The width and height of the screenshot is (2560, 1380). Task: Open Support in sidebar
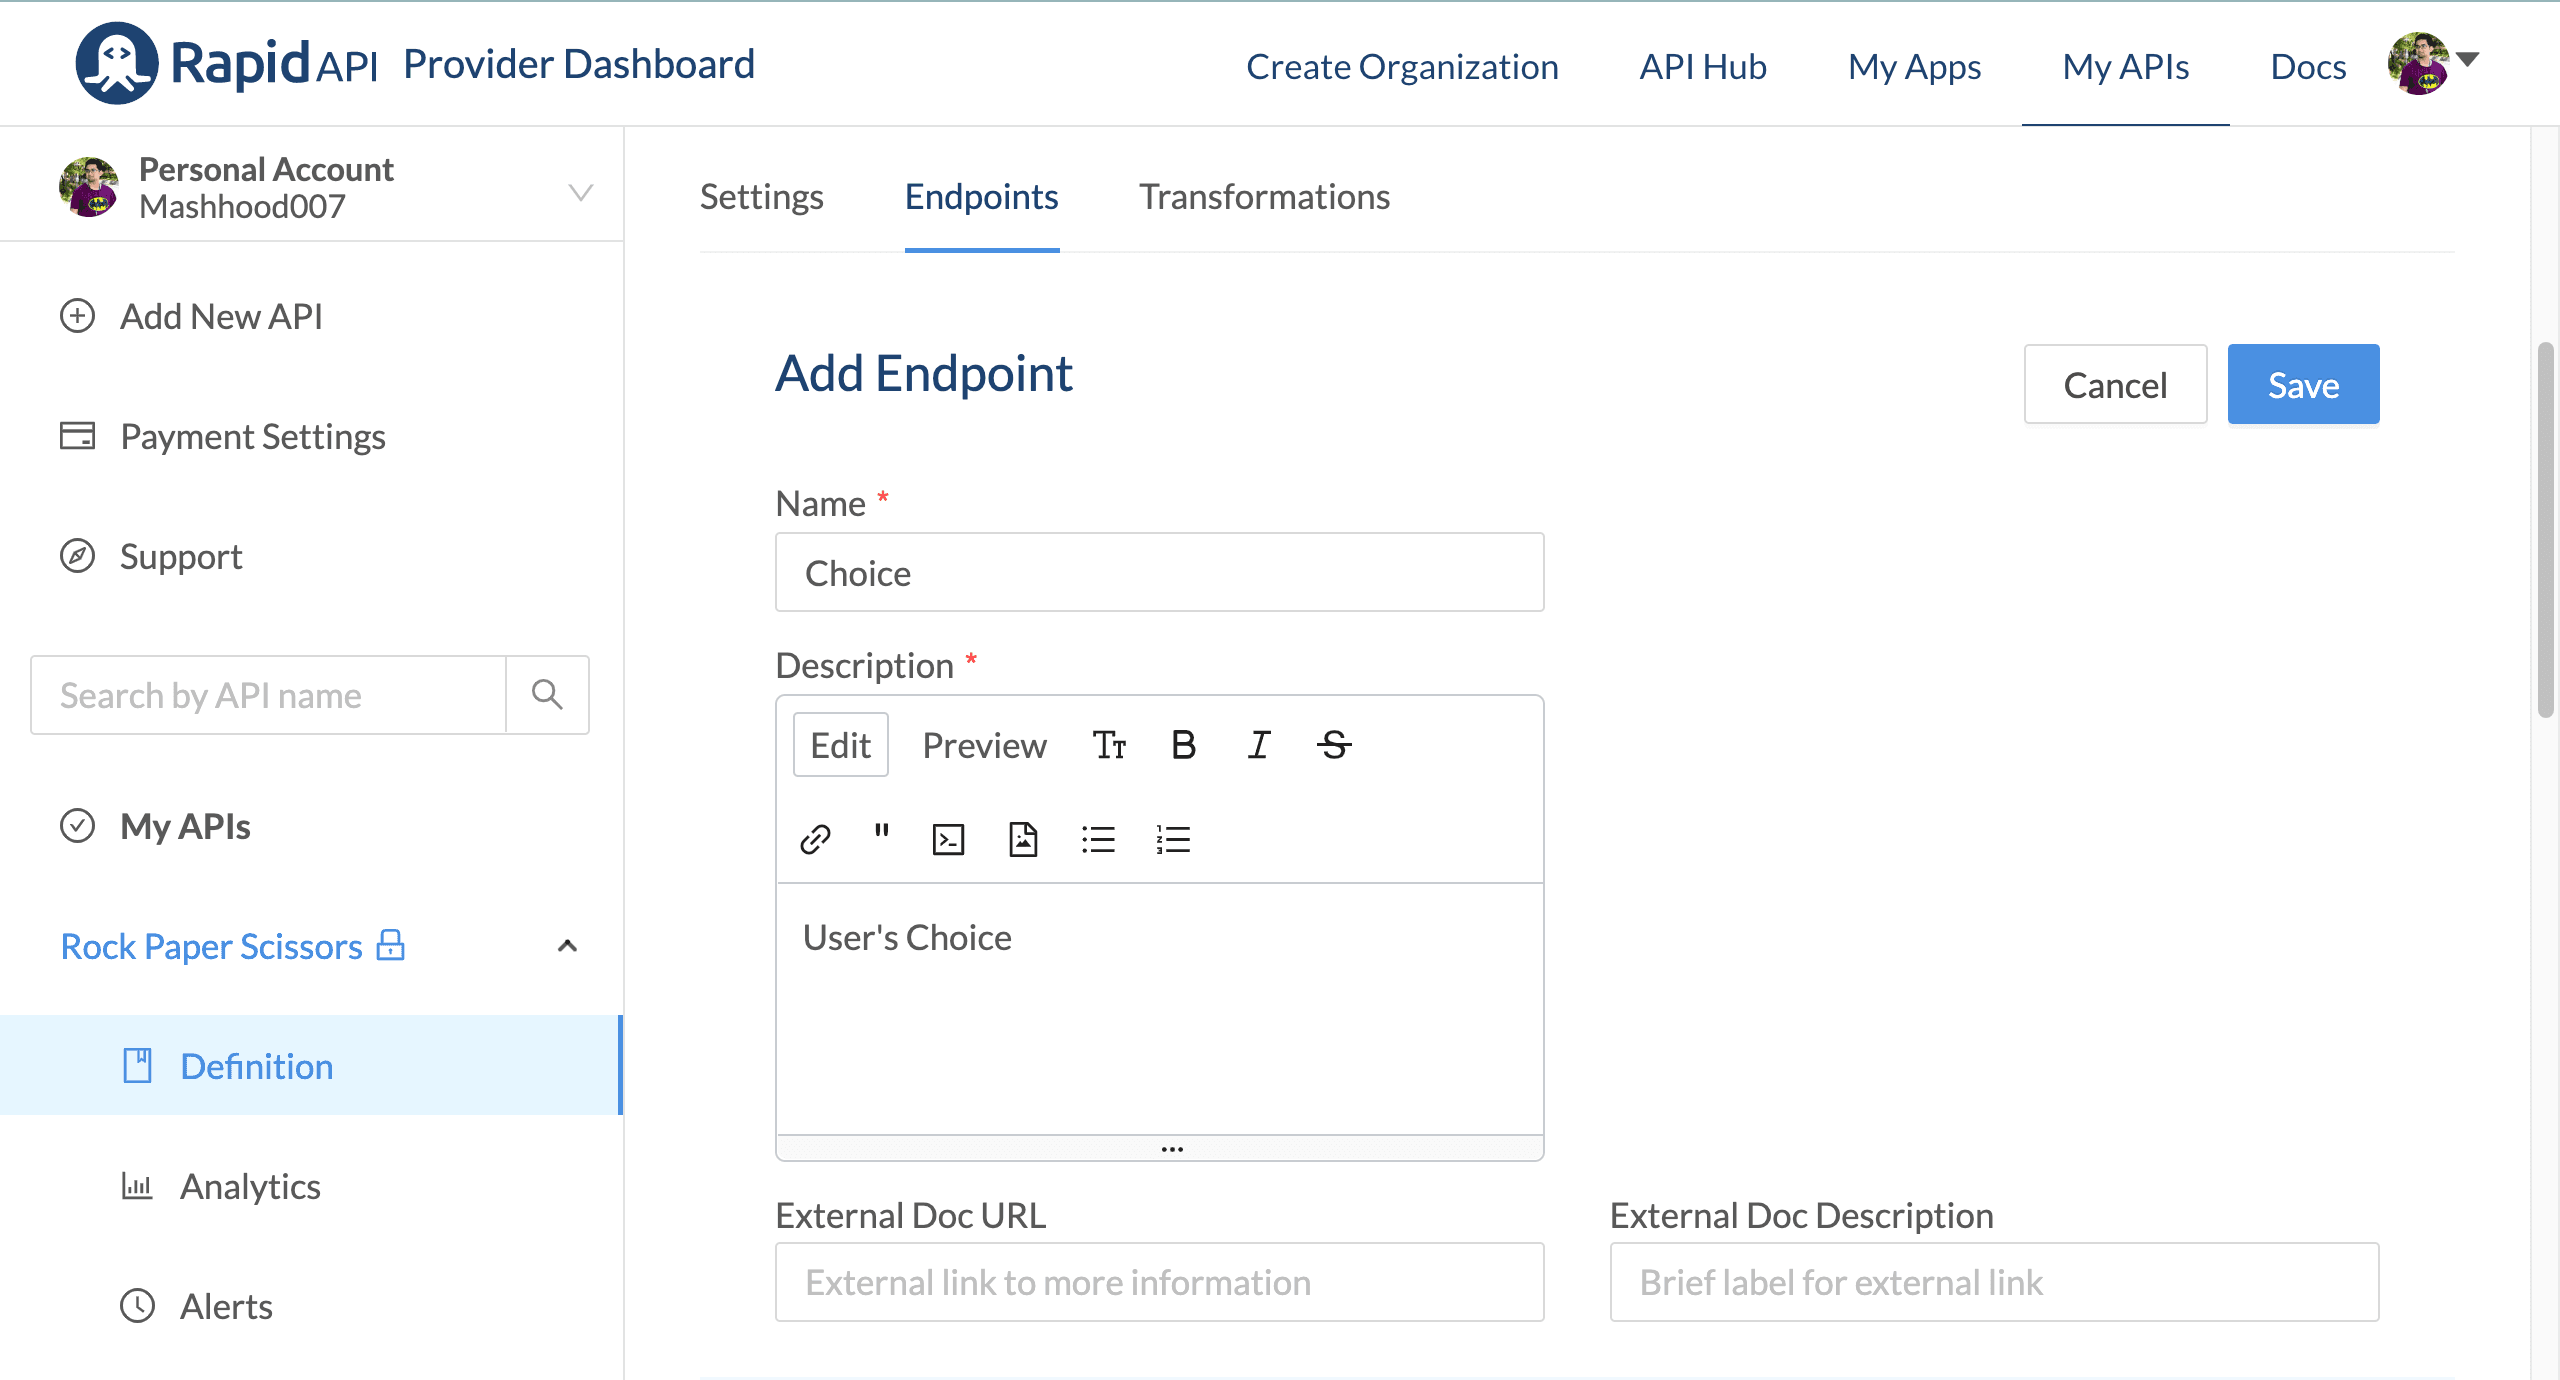(x=181, y=557)
